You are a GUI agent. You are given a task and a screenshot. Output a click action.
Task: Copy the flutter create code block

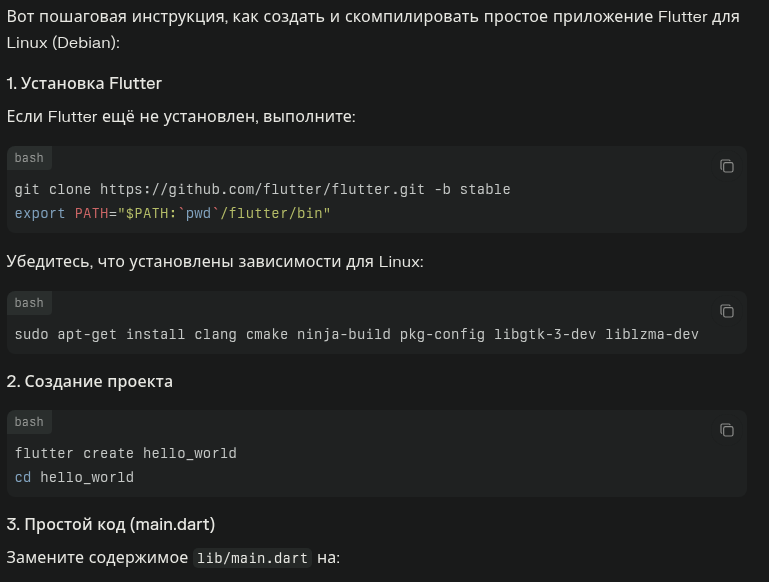(x=727, y=430)
